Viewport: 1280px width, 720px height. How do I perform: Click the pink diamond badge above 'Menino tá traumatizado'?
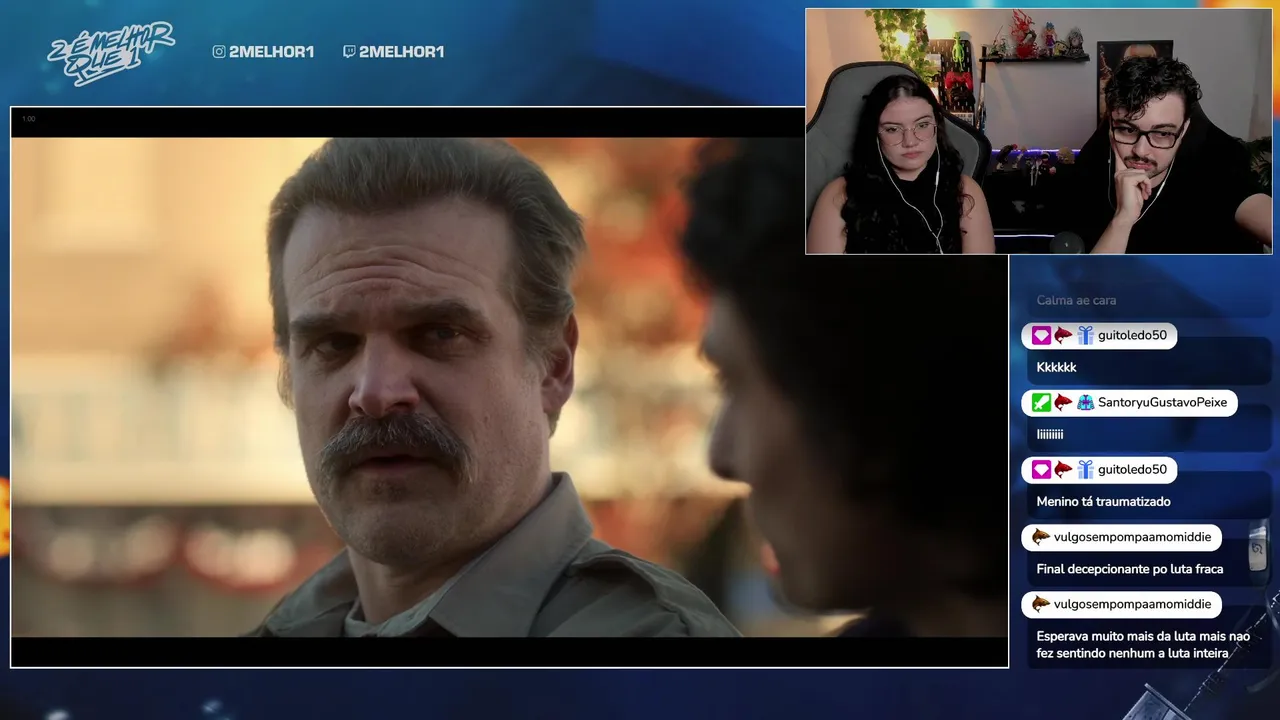coord(1041,470)
